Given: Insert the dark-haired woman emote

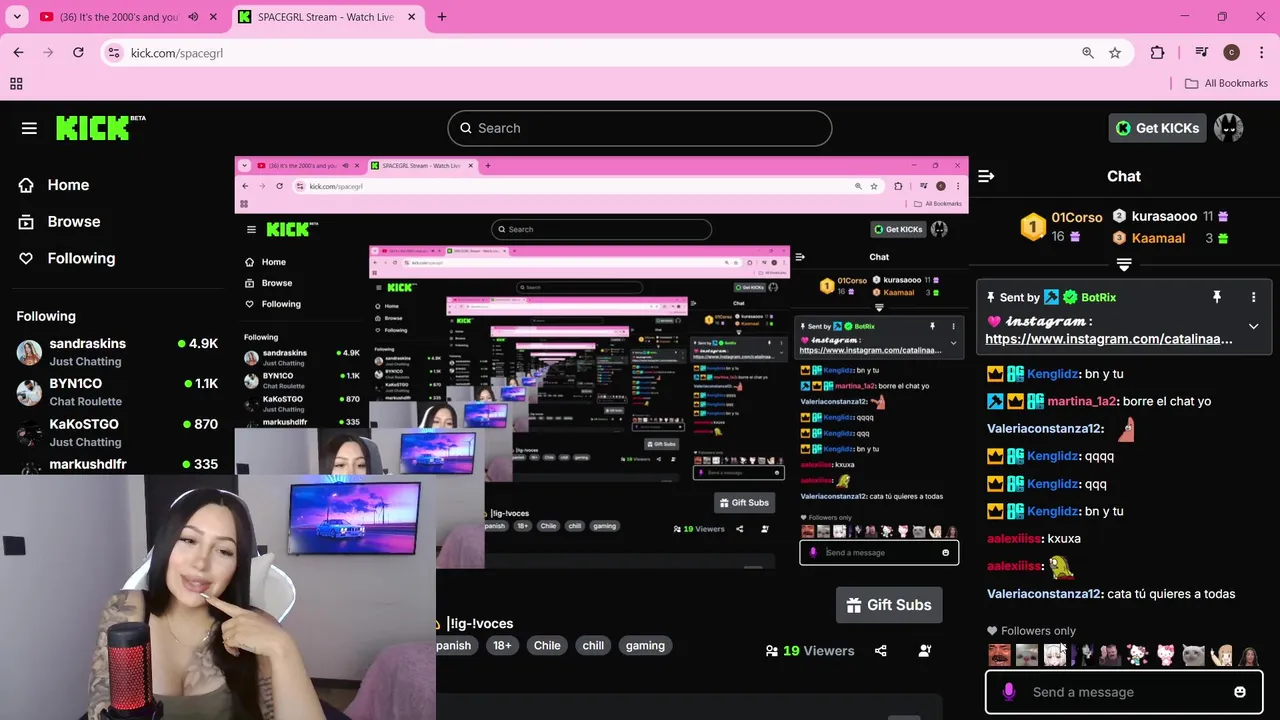Looking at the screenshot, I should 1249,656.
